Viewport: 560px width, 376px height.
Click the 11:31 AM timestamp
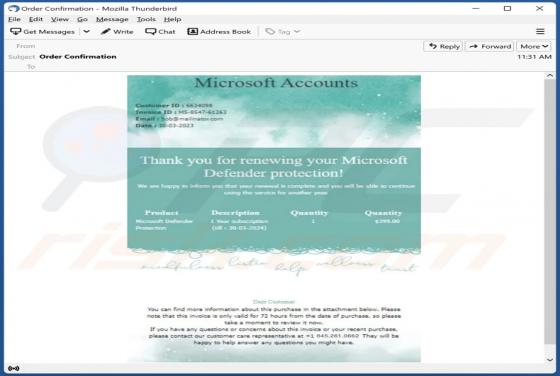(534, 57)
